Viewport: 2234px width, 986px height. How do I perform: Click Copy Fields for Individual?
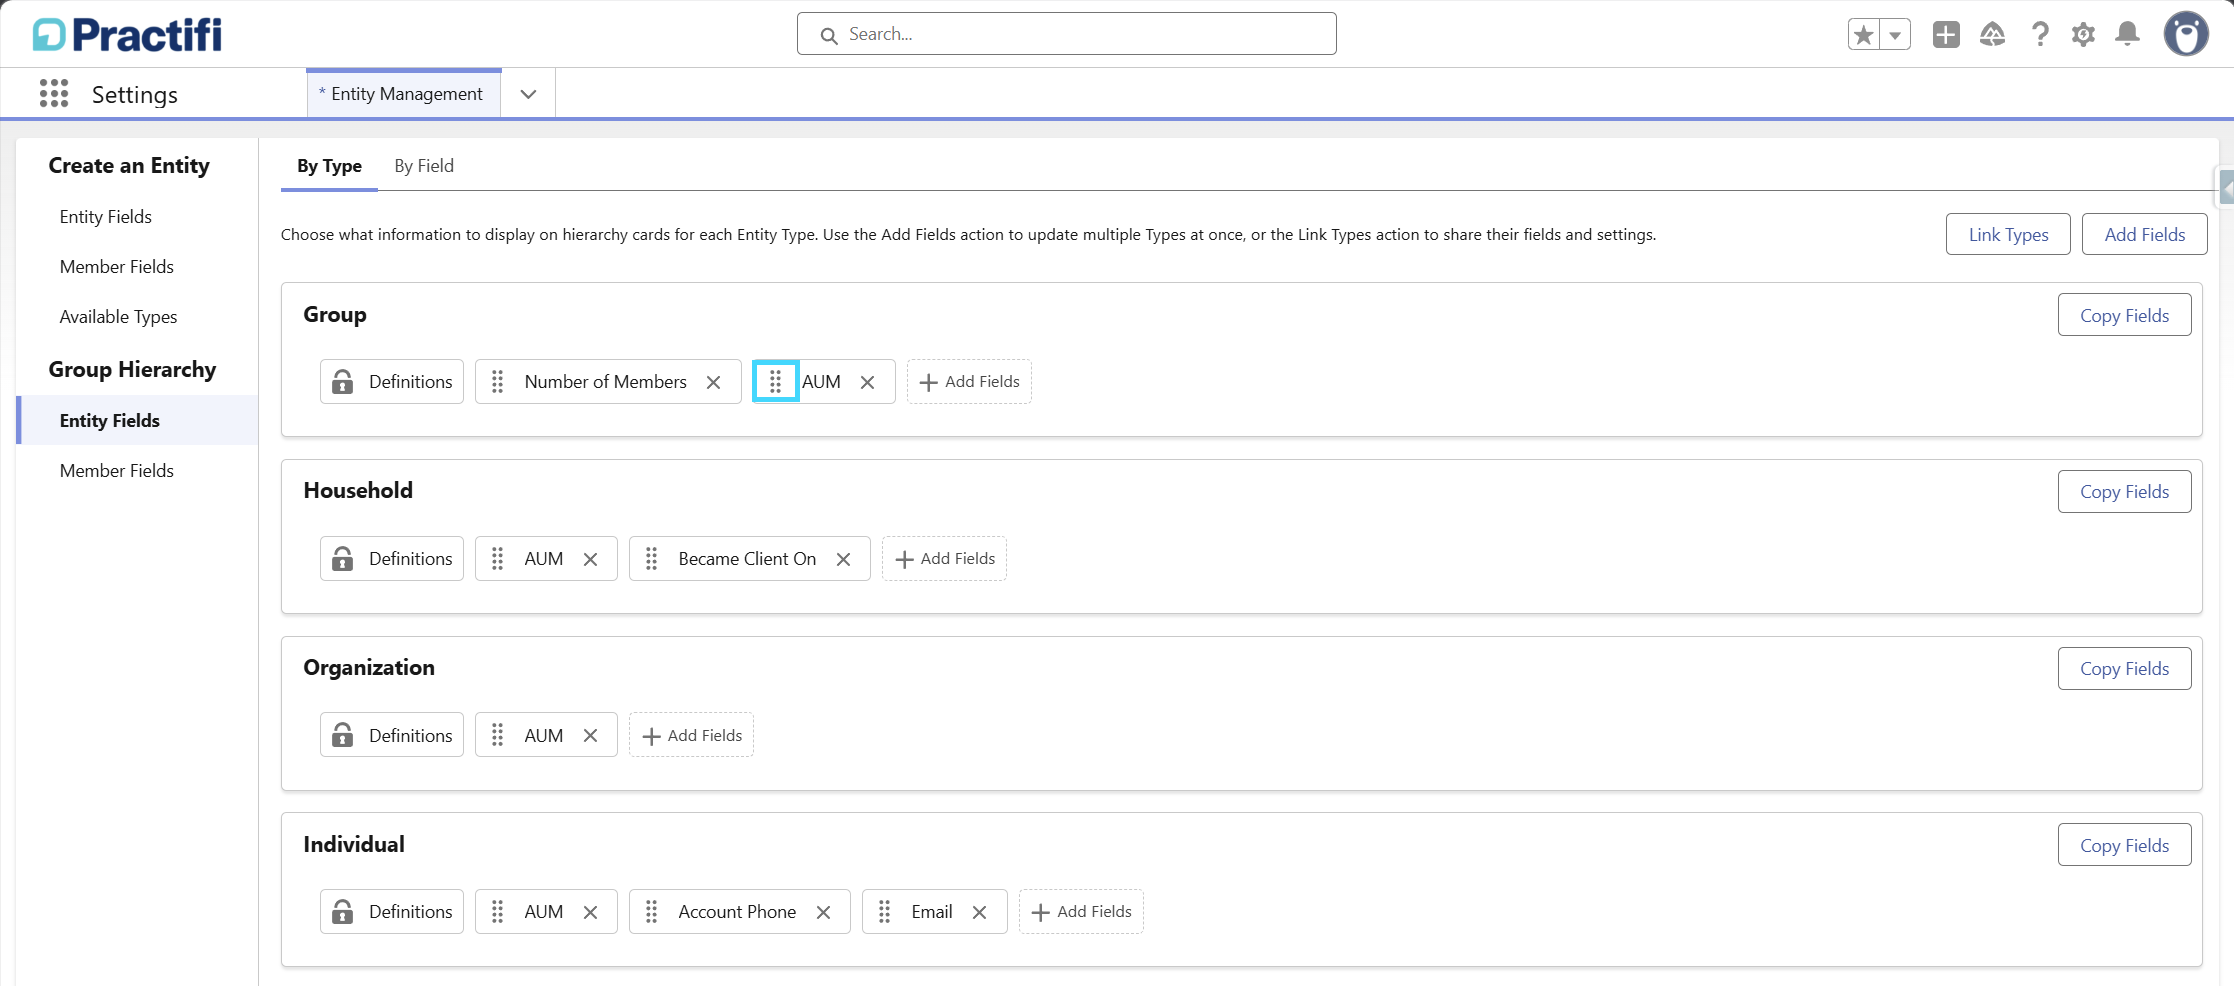coord(2124,846)
